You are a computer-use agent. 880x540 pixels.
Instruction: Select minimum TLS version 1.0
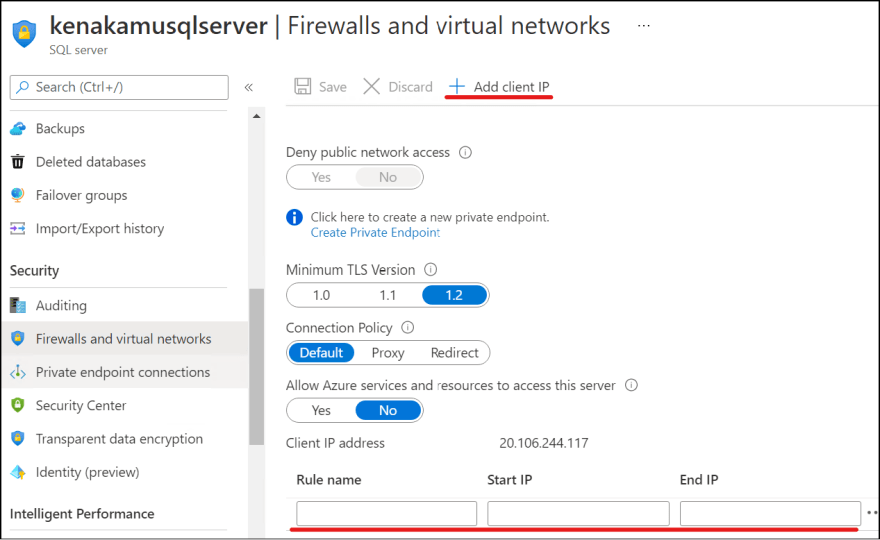click(x=321, y=295)
